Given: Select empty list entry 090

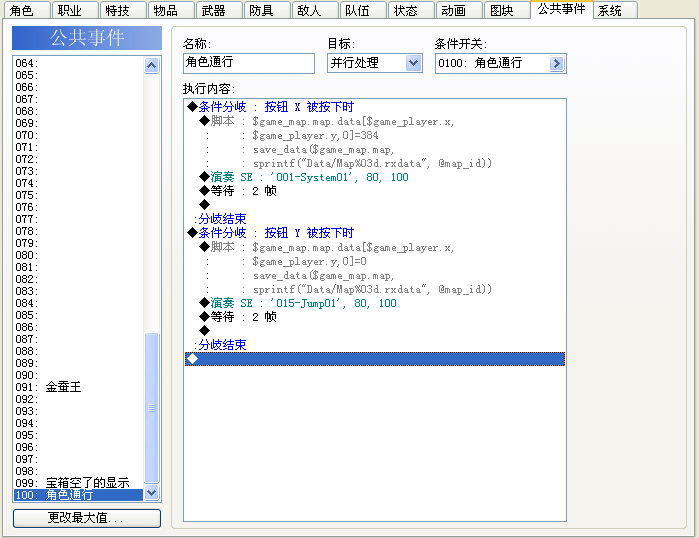Looking at the screenshot, I should coord(78,375).
